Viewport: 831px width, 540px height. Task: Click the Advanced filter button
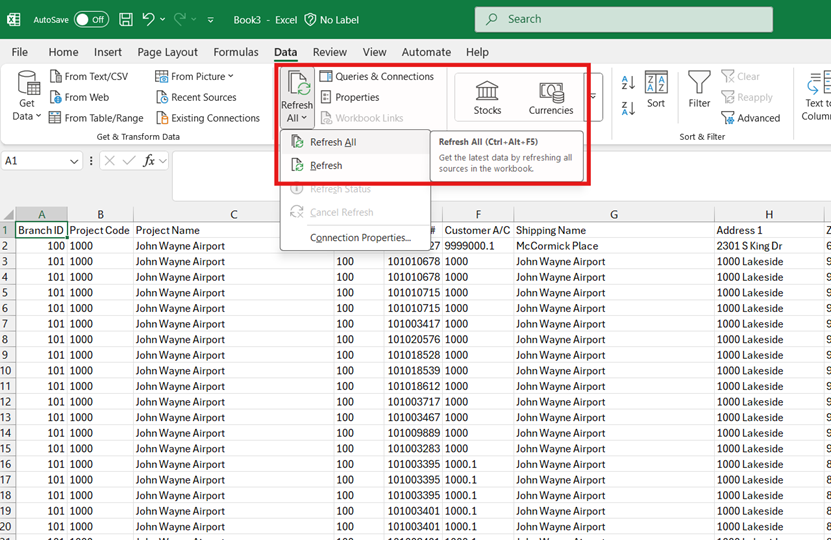[x=751, y=118]
